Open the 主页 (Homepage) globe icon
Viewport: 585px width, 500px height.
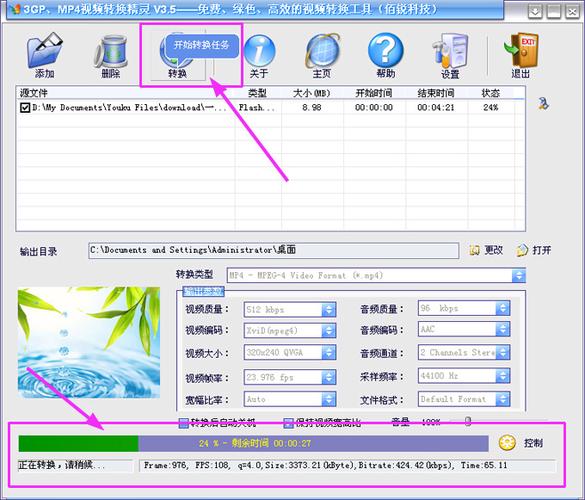(x=322, y=51)
